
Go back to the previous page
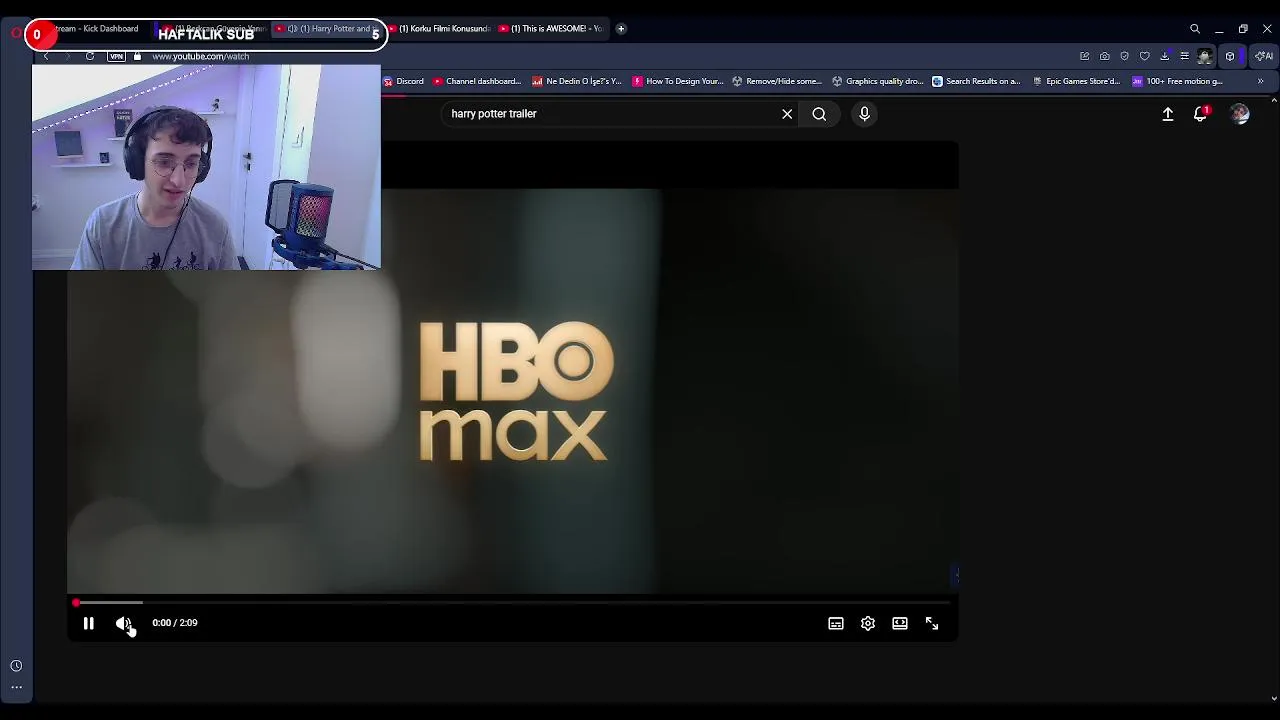click(46, 56)
